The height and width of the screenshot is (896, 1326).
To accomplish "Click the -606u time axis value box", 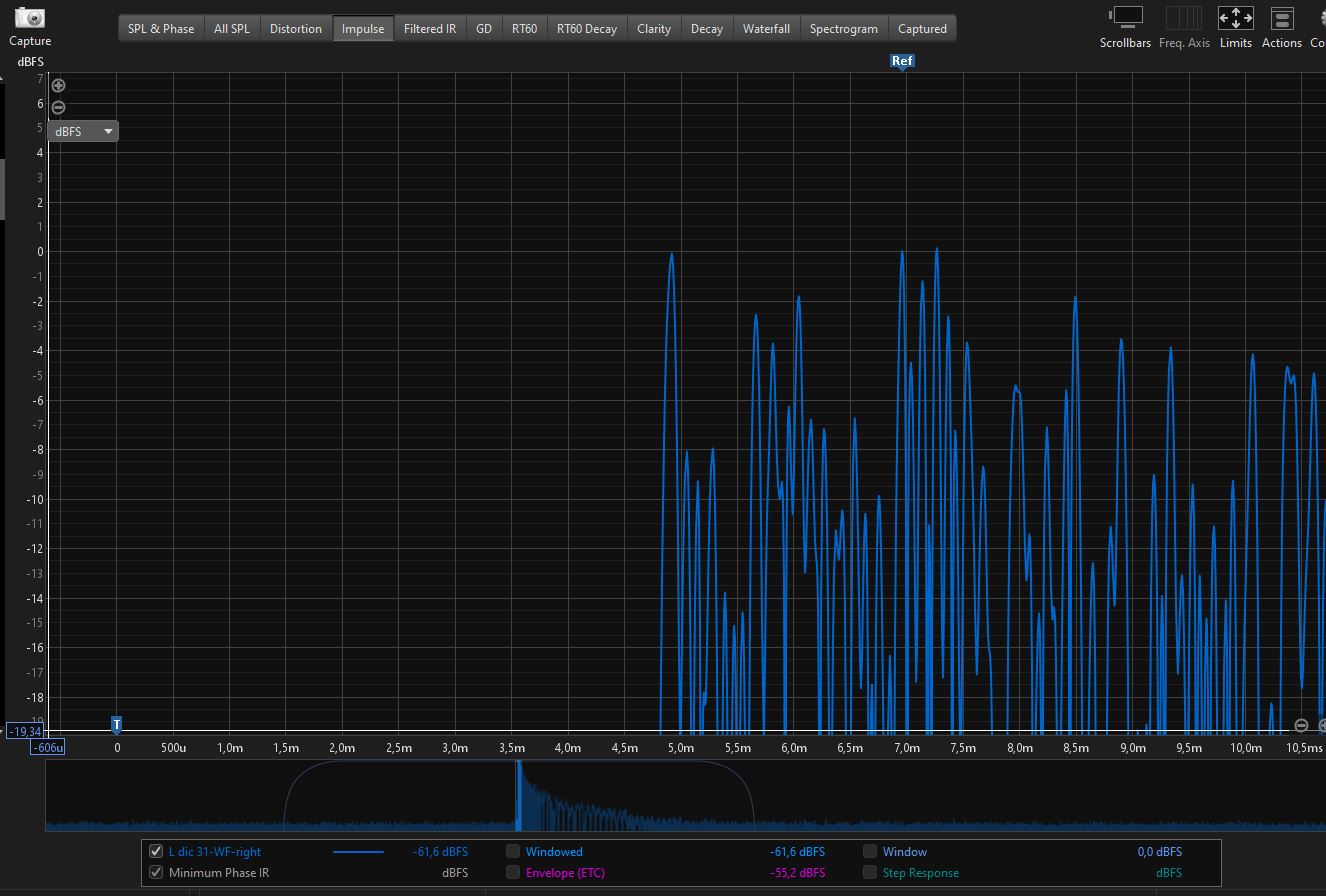I will click(x=48, y=747).
